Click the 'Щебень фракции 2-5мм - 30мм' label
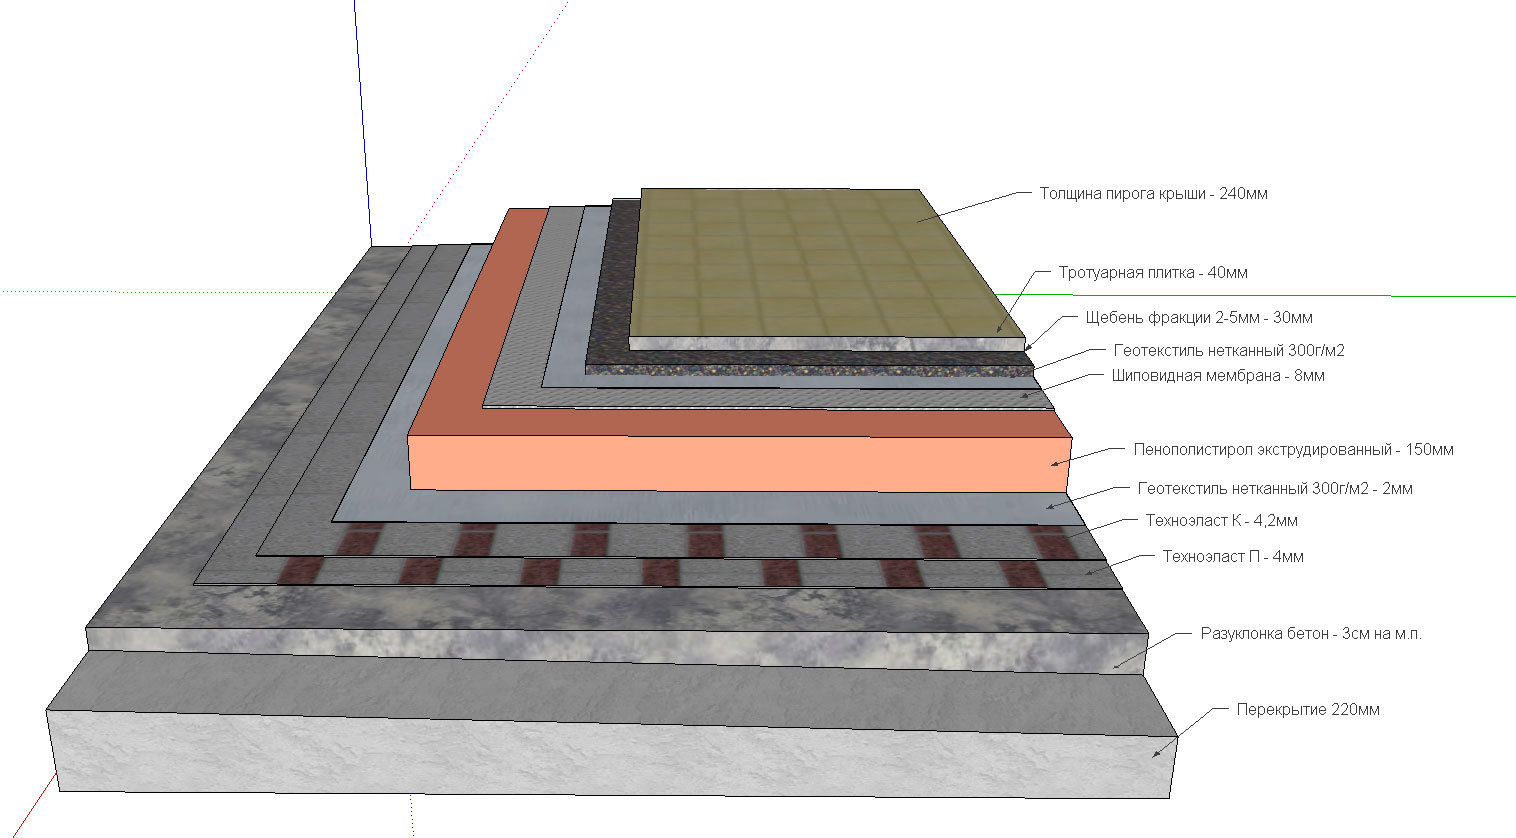Screen dimensions: 1516x838 1199,318
